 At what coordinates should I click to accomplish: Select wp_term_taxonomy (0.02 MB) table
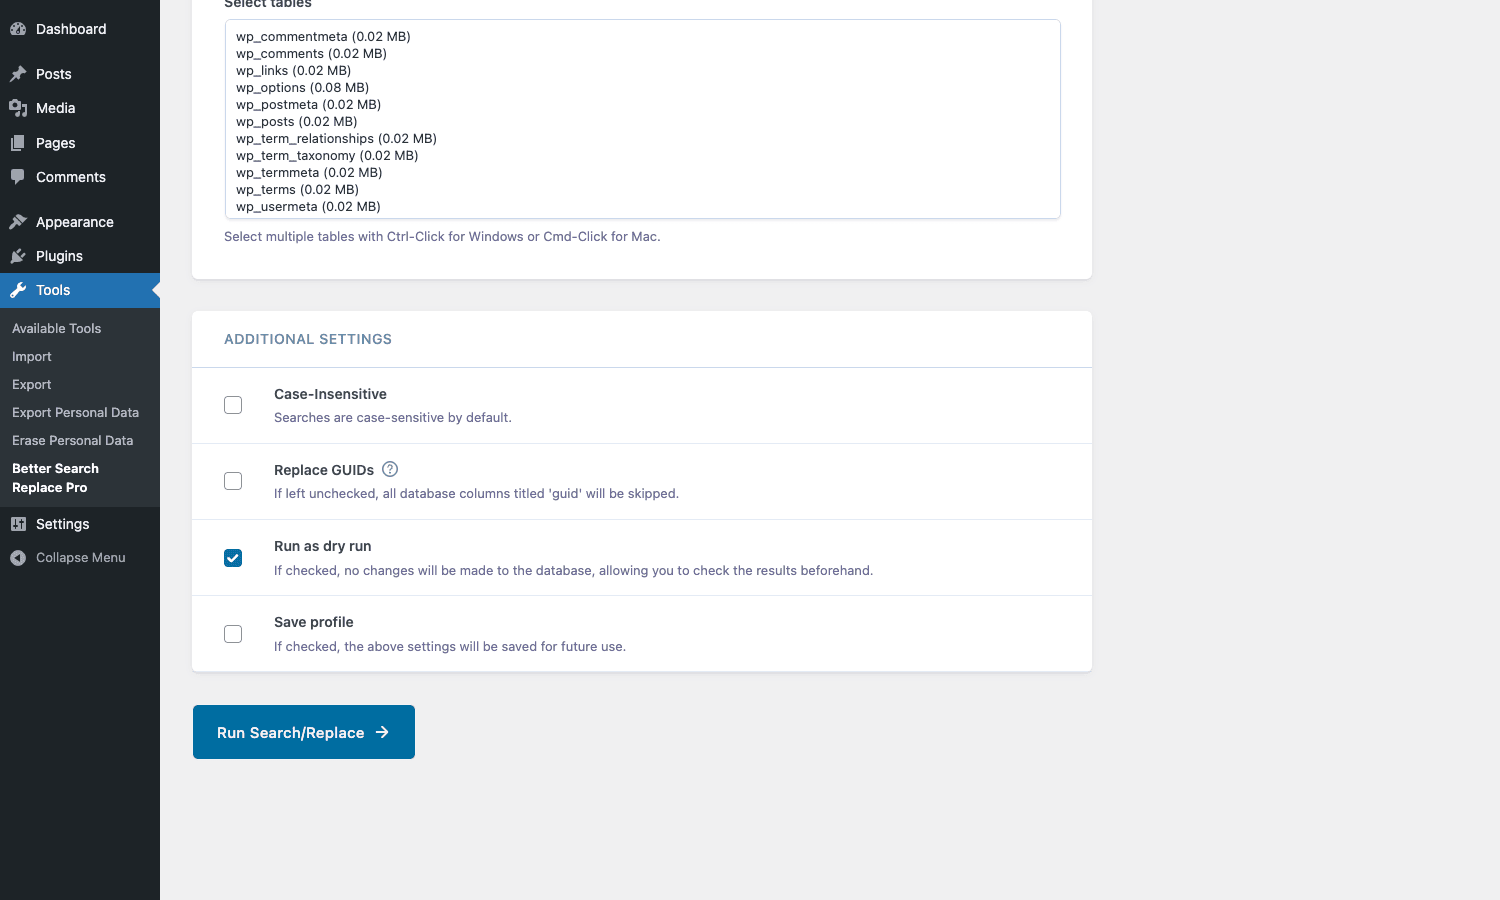(327, 155)
